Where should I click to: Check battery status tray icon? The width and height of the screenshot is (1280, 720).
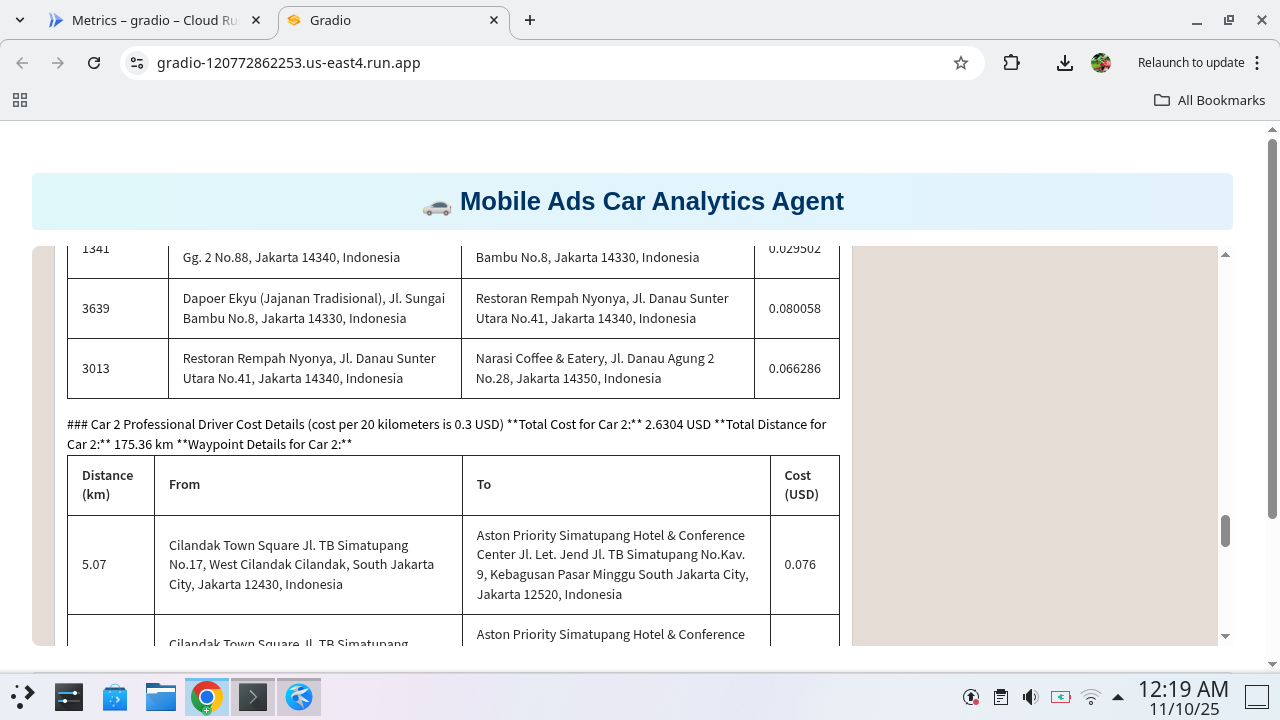point(1061,697)
